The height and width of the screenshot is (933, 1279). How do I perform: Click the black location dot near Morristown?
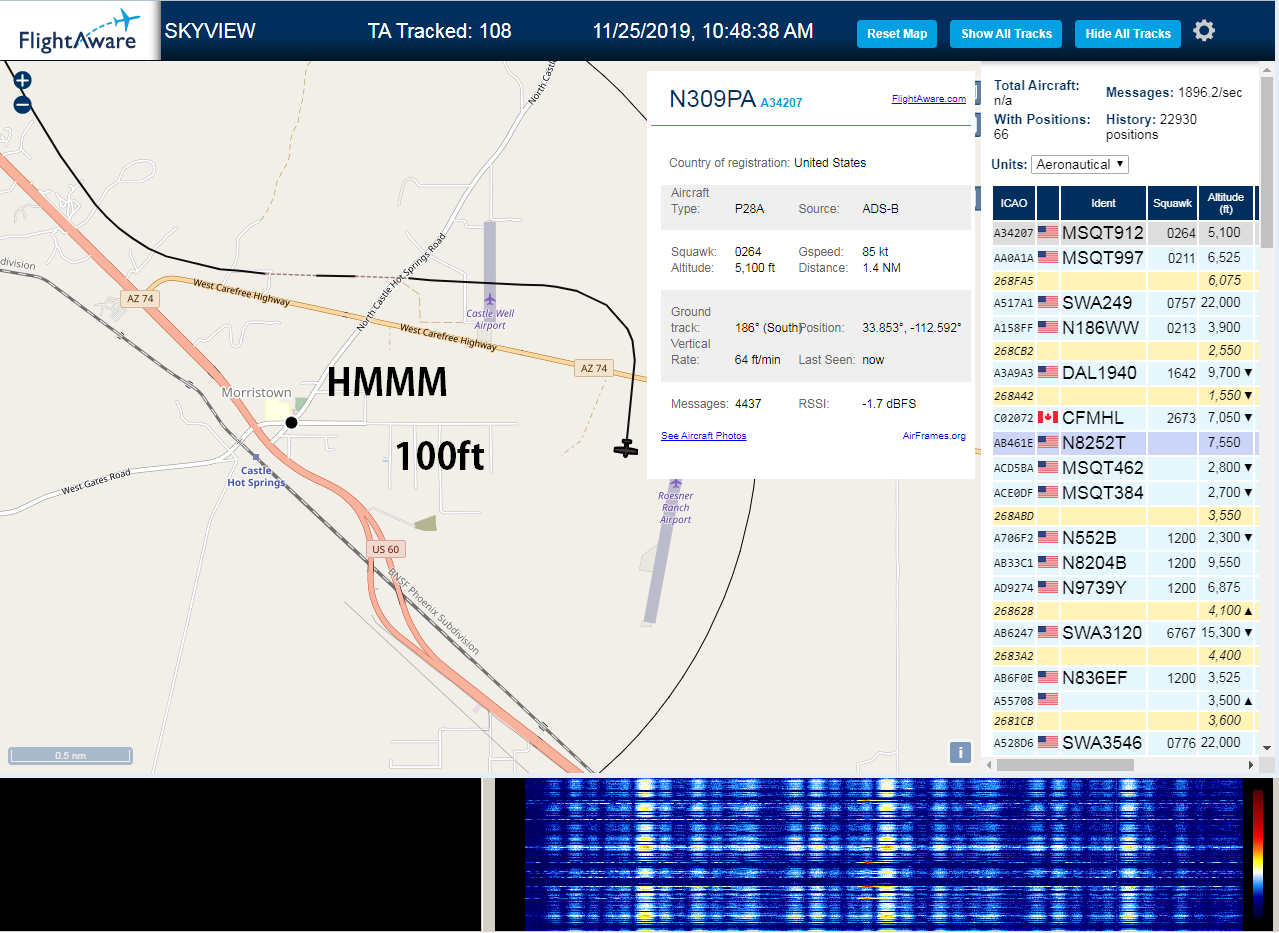coord(291,423)
